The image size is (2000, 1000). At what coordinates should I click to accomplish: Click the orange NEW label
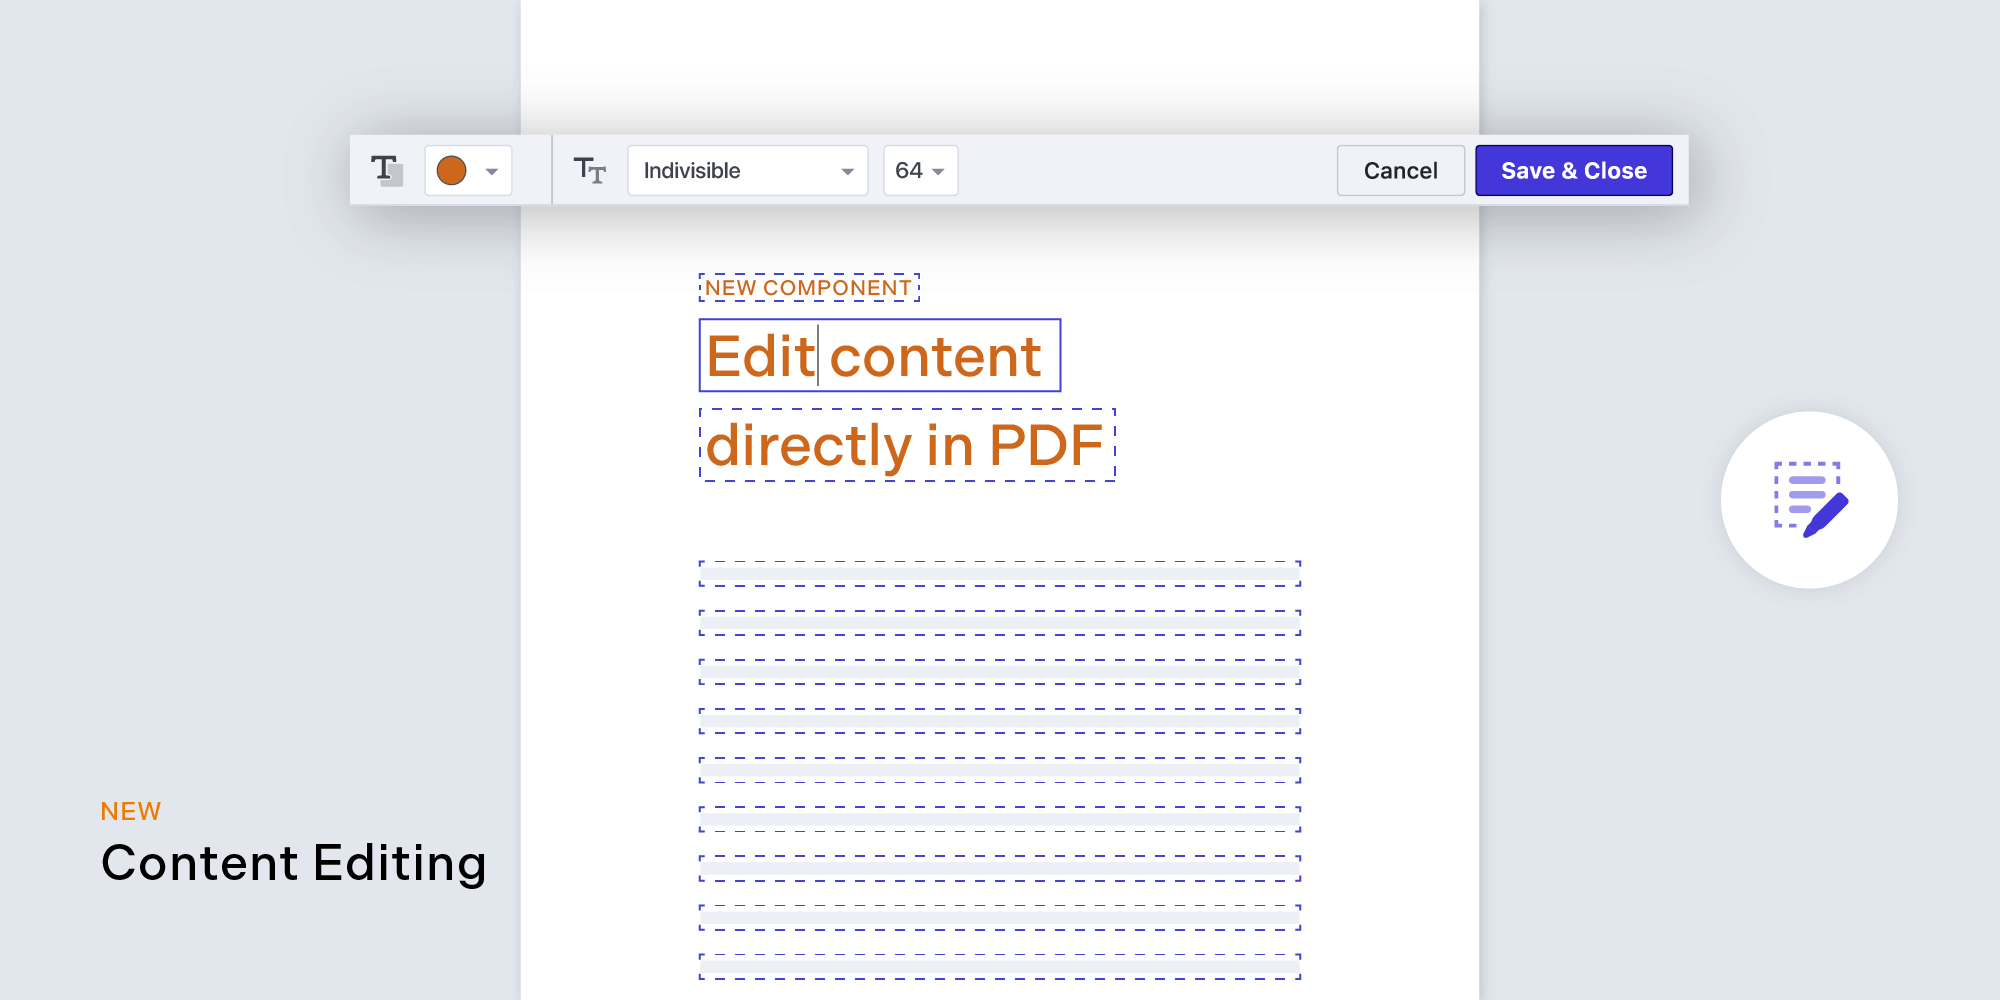[x=129, y=811]
